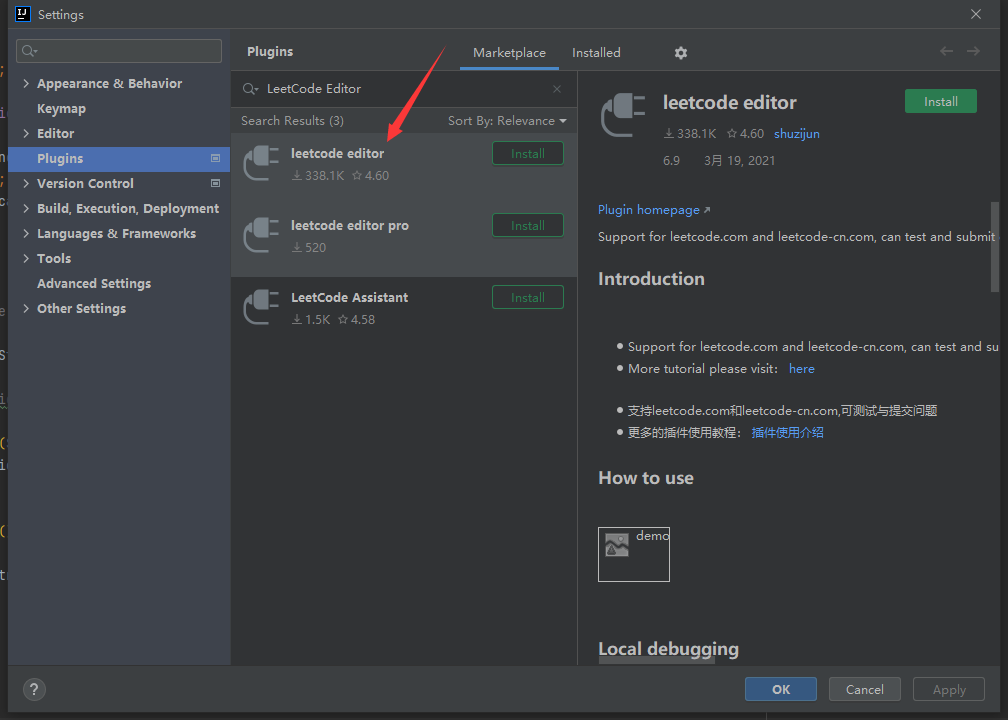
Task: Open the shuzijun author link
Action: [x=796, y=134]
